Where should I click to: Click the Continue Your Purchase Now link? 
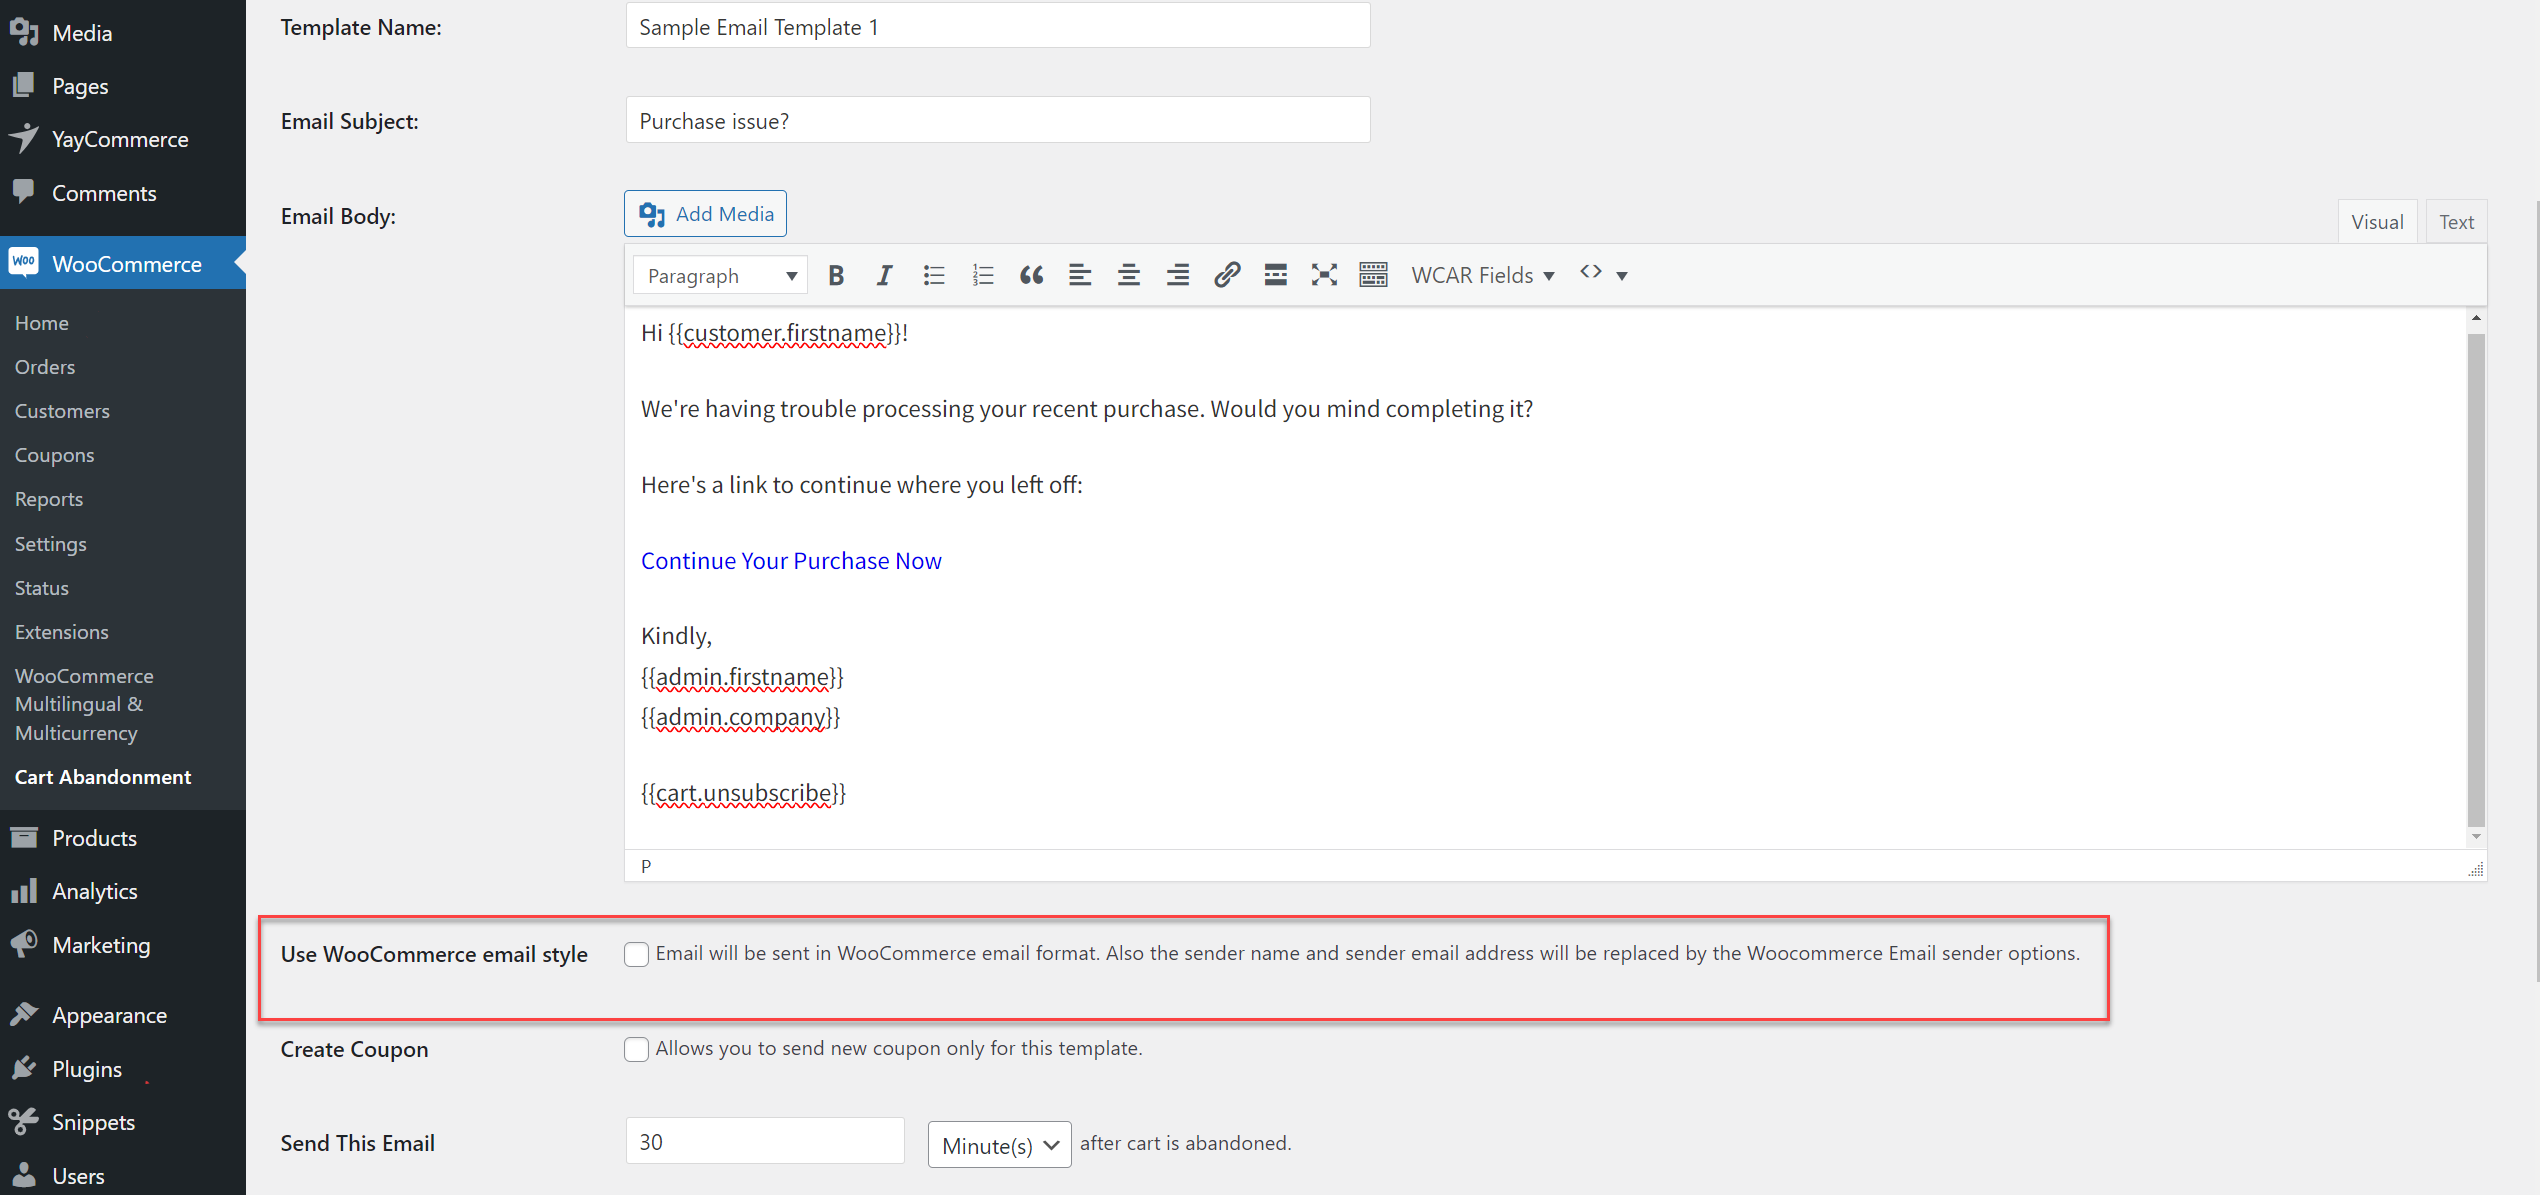pos(791,560)
